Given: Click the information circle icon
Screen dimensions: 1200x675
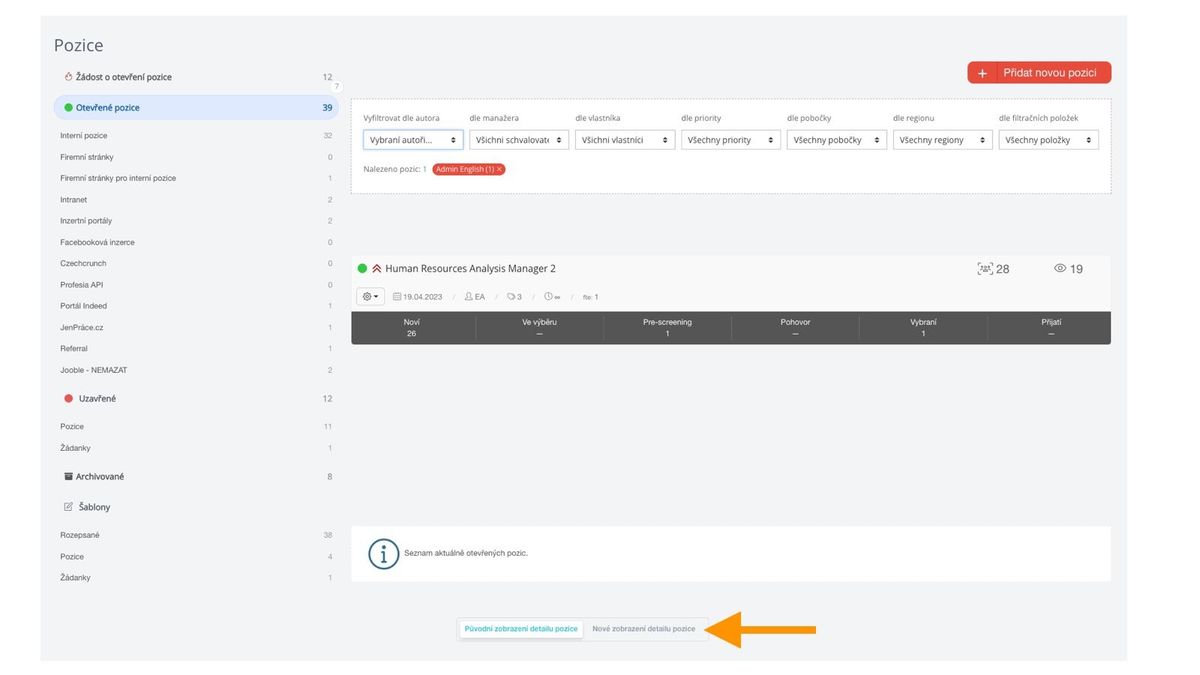Looking at the screenshot, I should (x=383, y=553).
